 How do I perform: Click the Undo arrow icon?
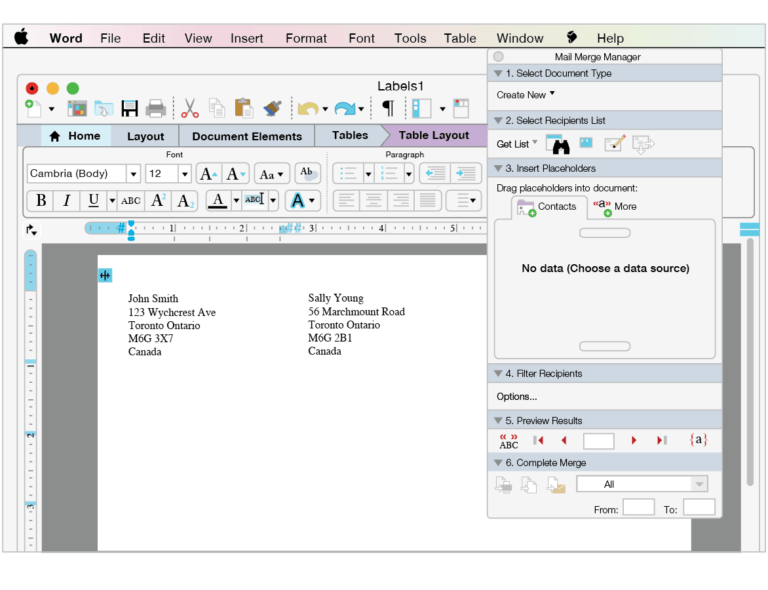point(308,108)
